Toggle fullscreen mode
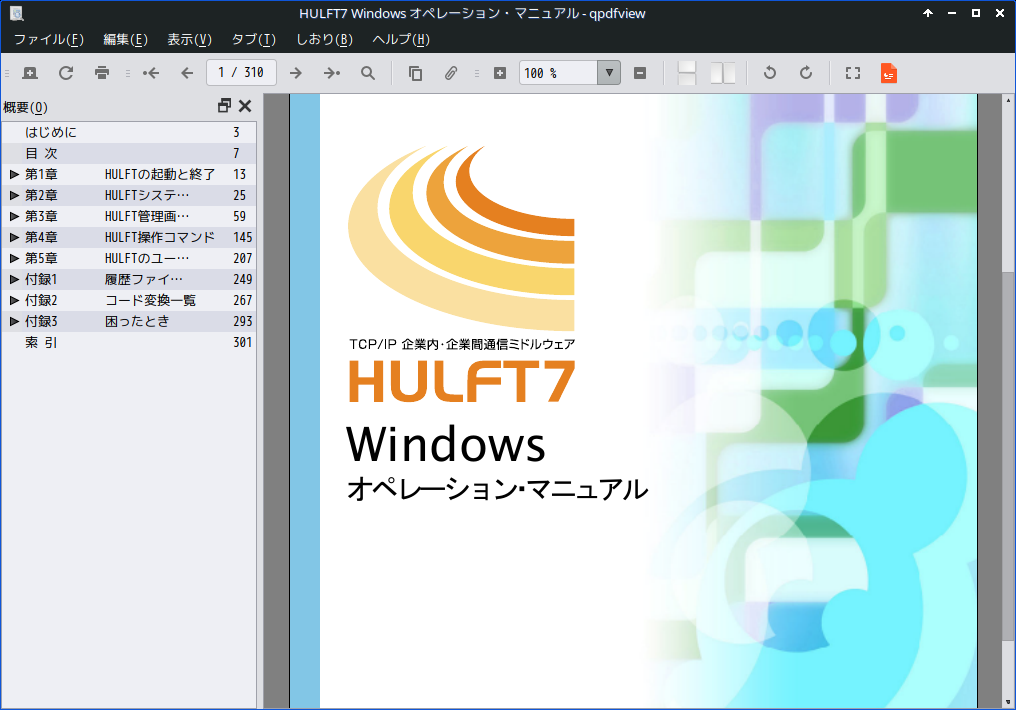Viewport: 1016px width, 710px height. coord(853,73)
